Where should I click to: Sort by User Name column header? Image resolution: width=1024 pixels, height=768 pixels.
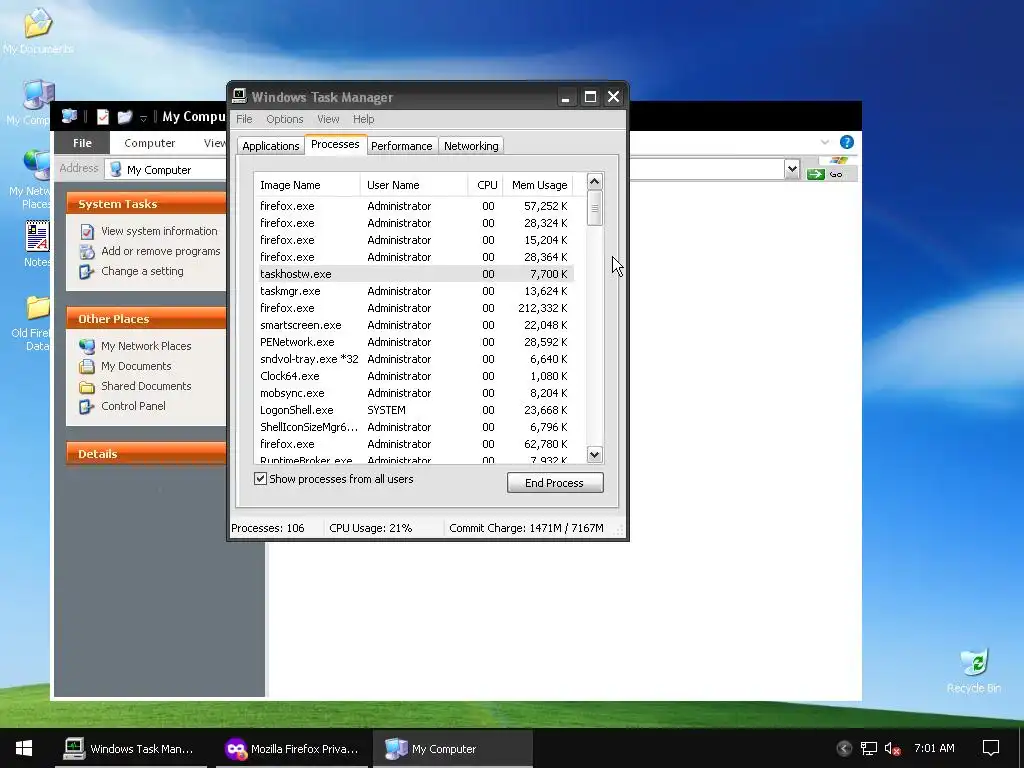tap(413, 185)
